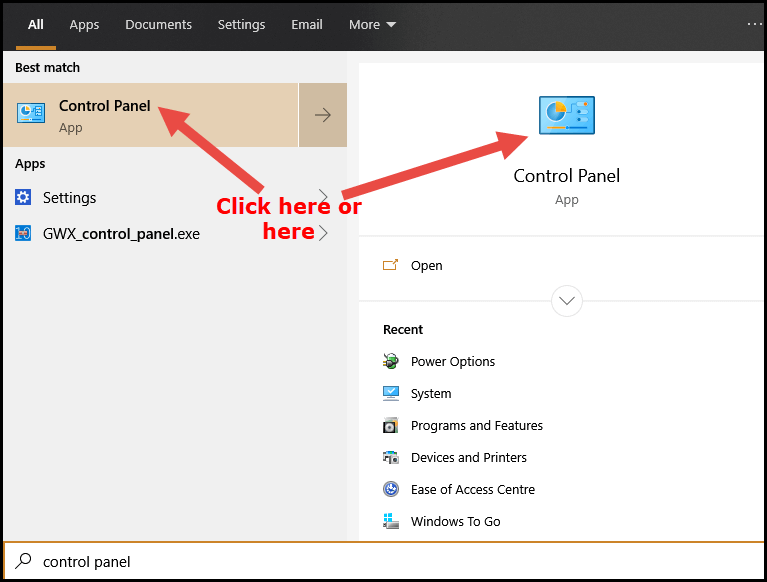
Task: Click the search box containing control panel
Action: [384, 561]
